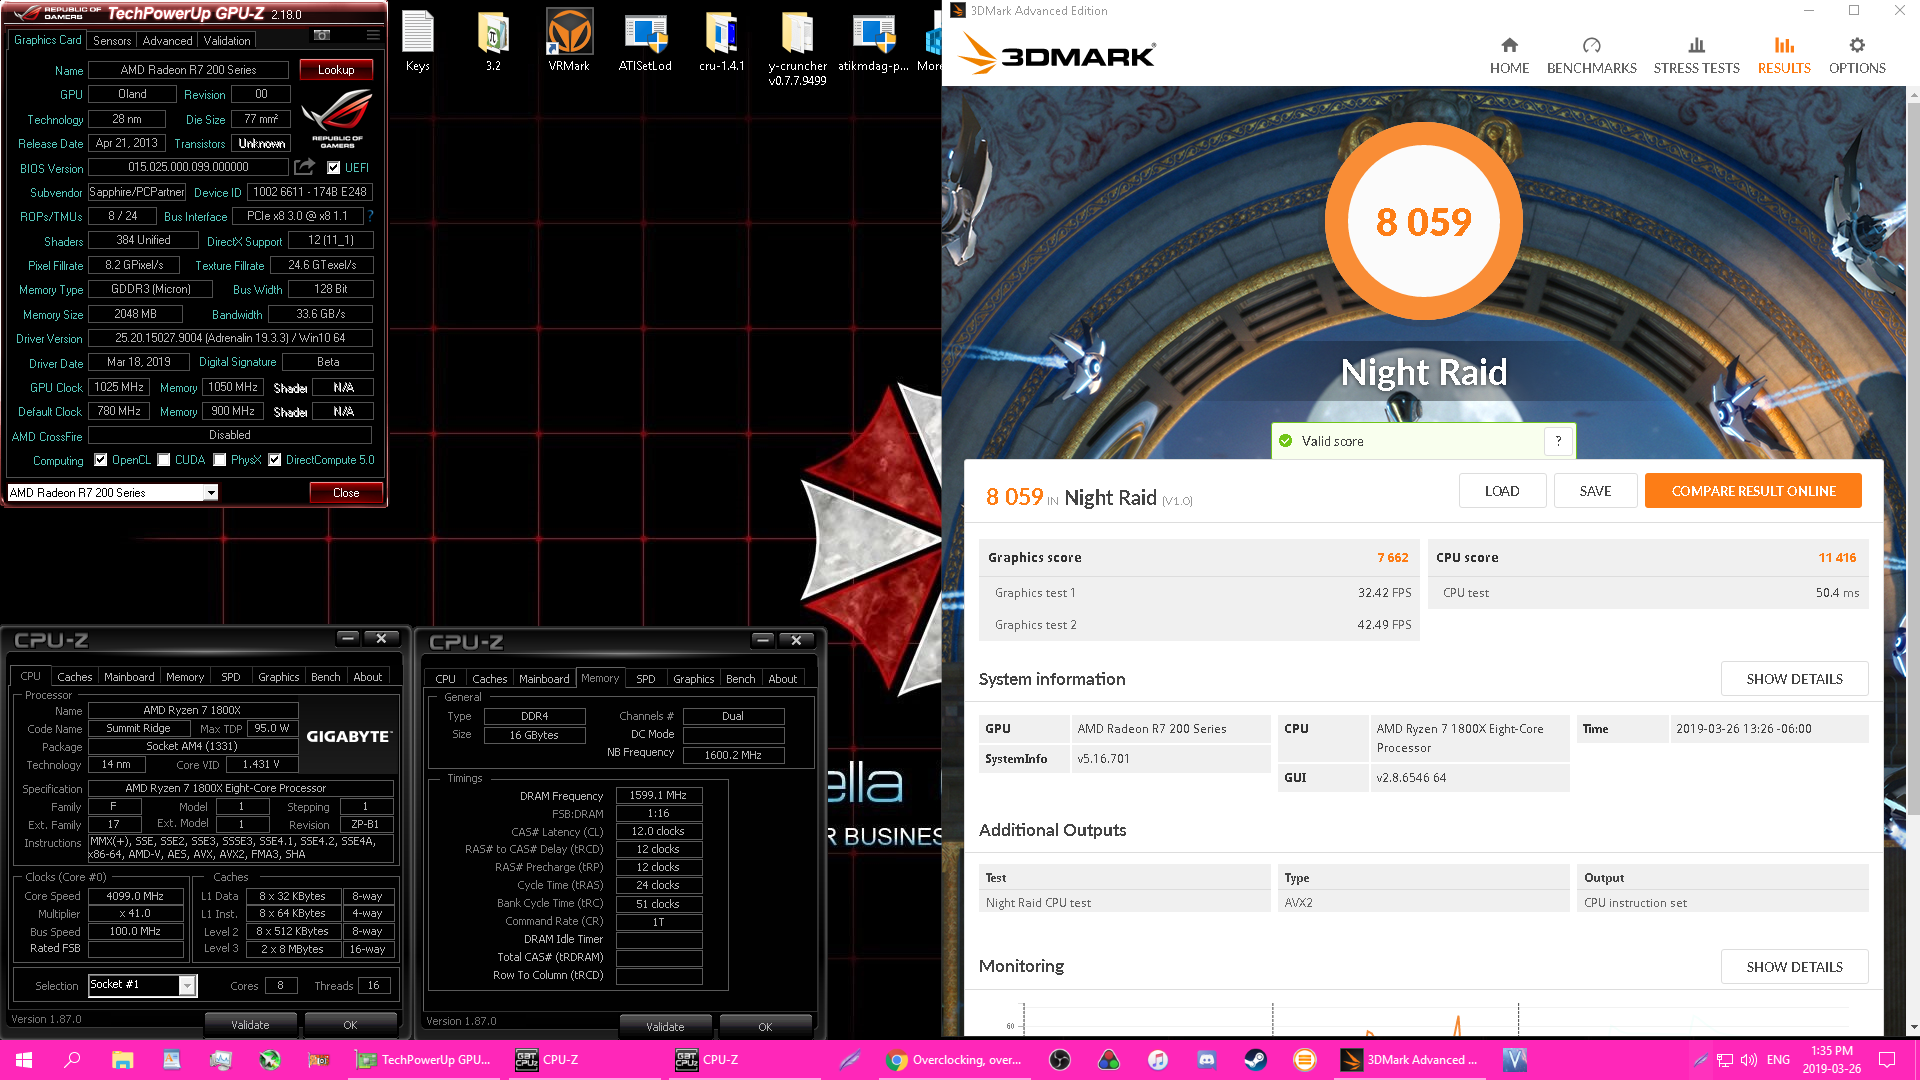Toggle the CUDA checkbox

pos(164,460)
